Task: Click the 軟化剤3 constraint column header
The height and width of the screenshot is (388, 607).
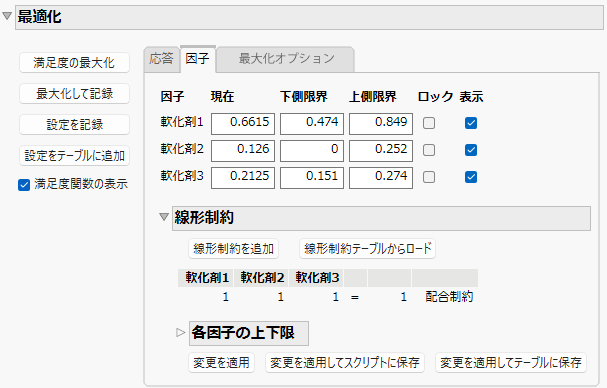Action: point(317,278)
